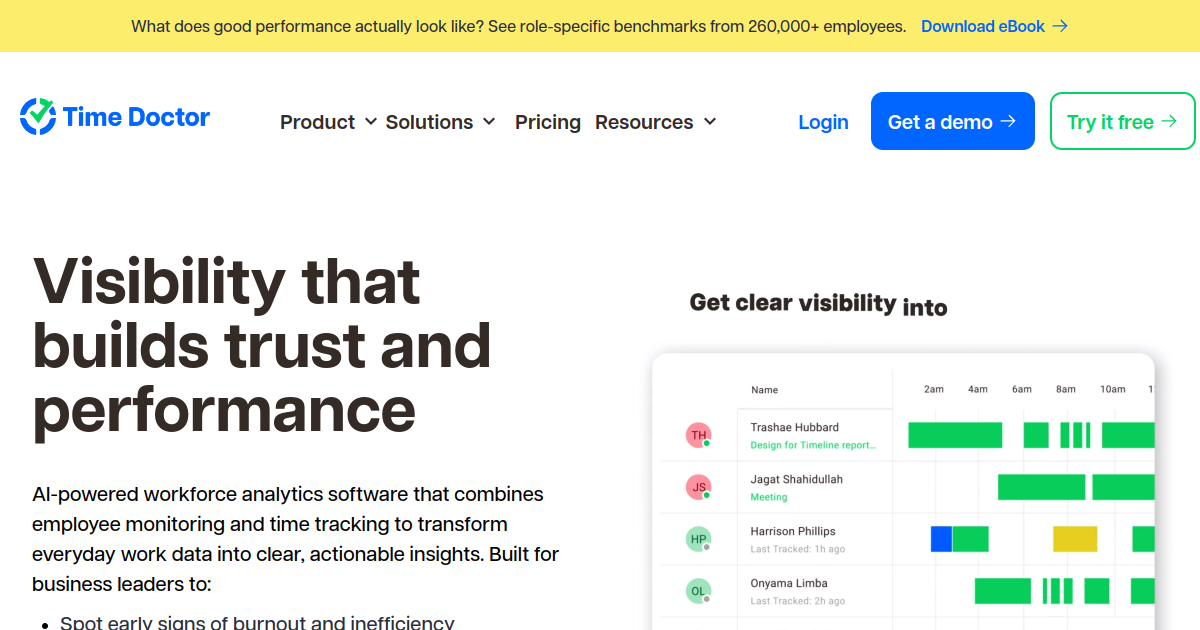The height and width of the screenshot is (630, 1200).
Task: Click 'Last Tracked: 1h ago' text
Action: 798,549
